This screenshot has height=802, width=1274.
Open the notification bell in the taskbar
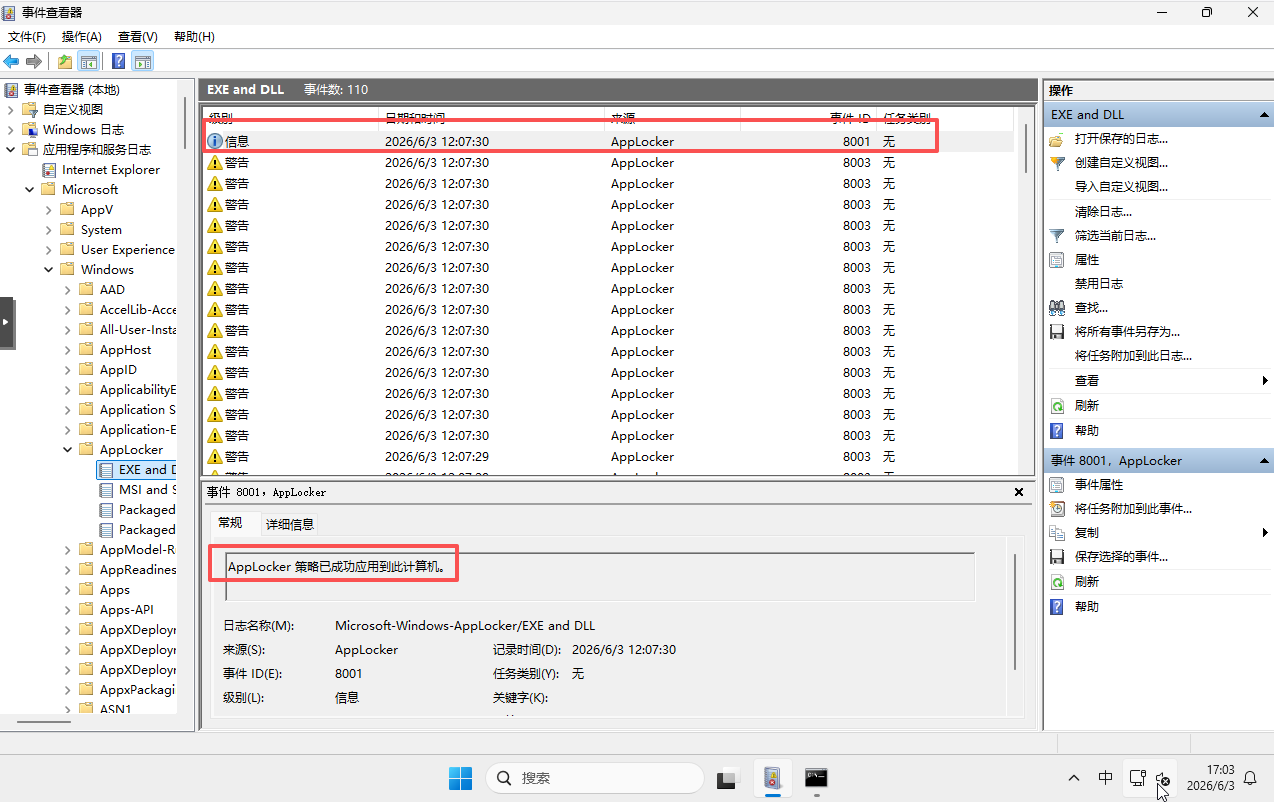click(x=1250, y=778)
